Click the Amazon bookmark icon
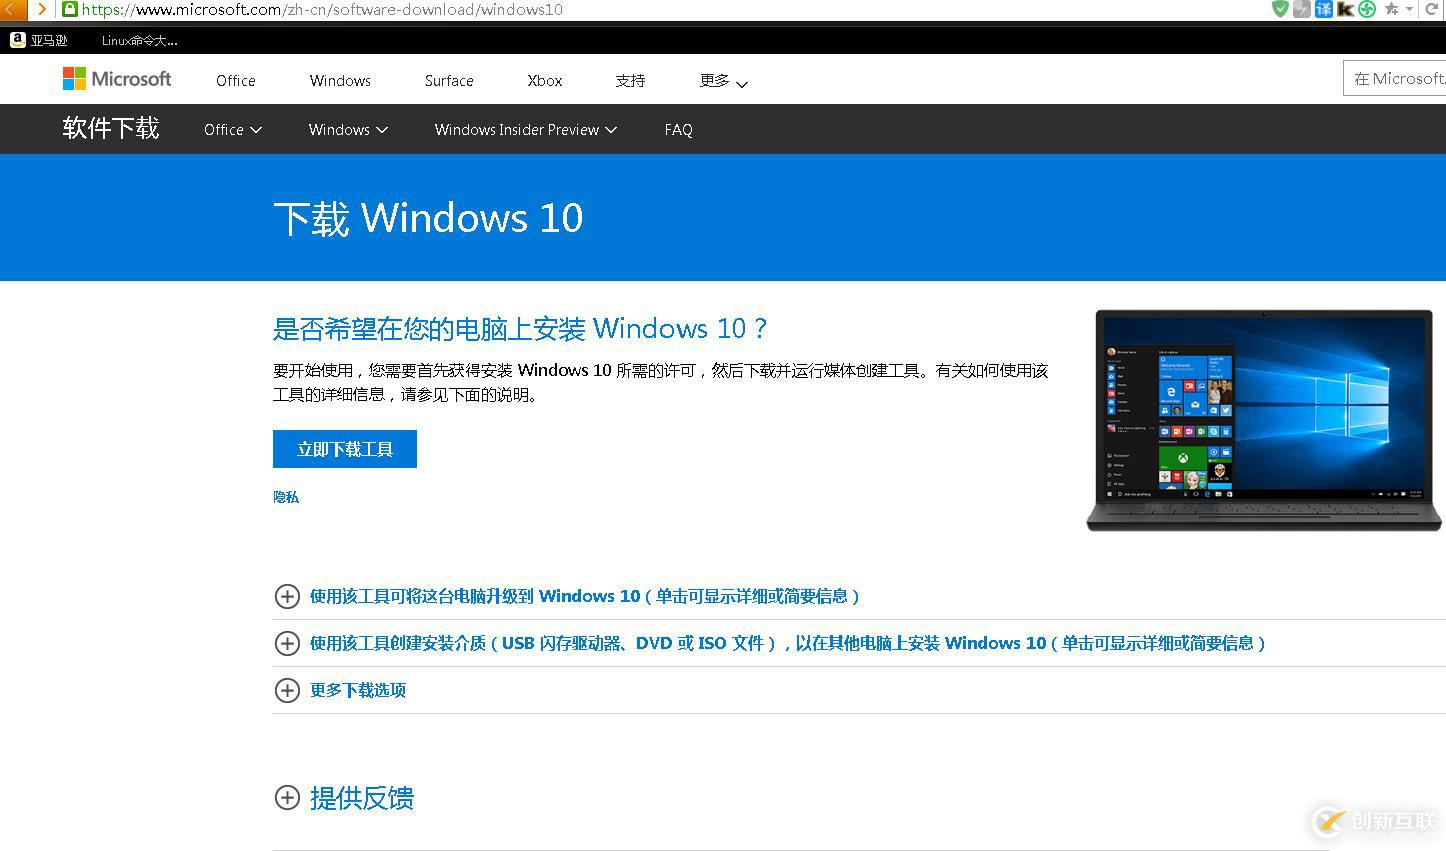 (18, 40)
